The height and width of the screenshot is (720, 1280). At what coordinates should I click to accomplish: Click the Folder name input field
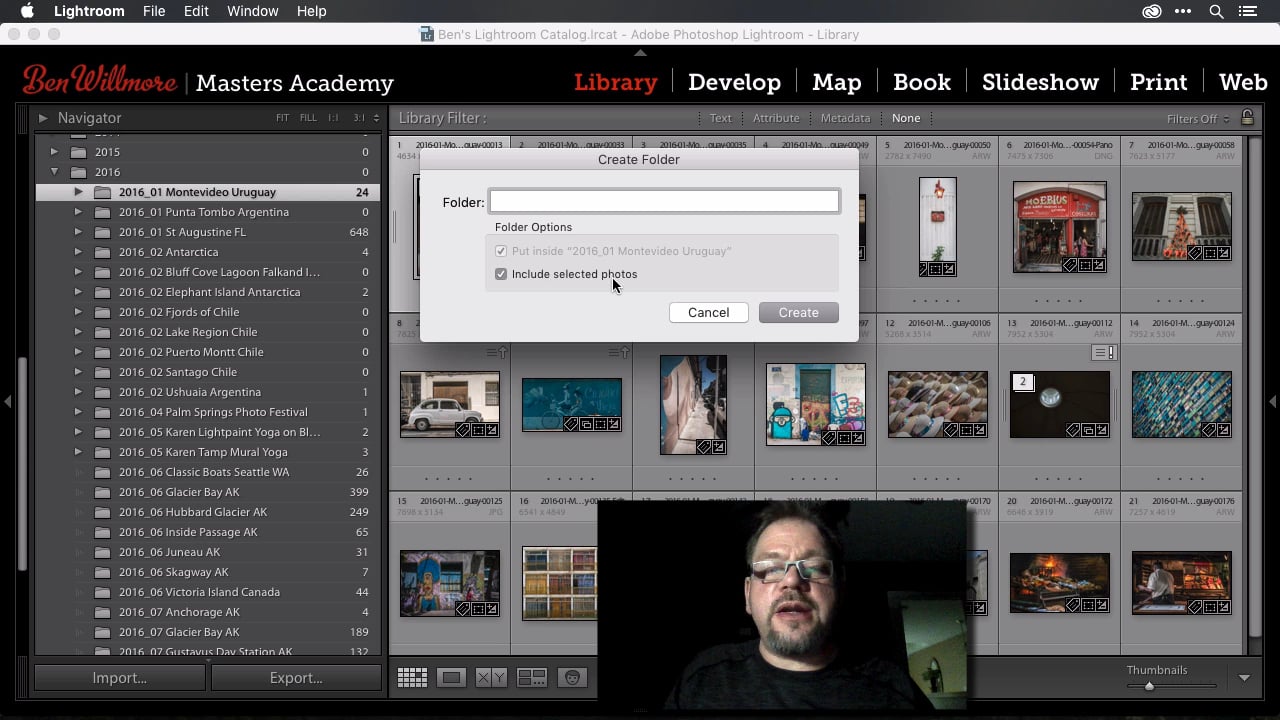click(x=664, y=202)
